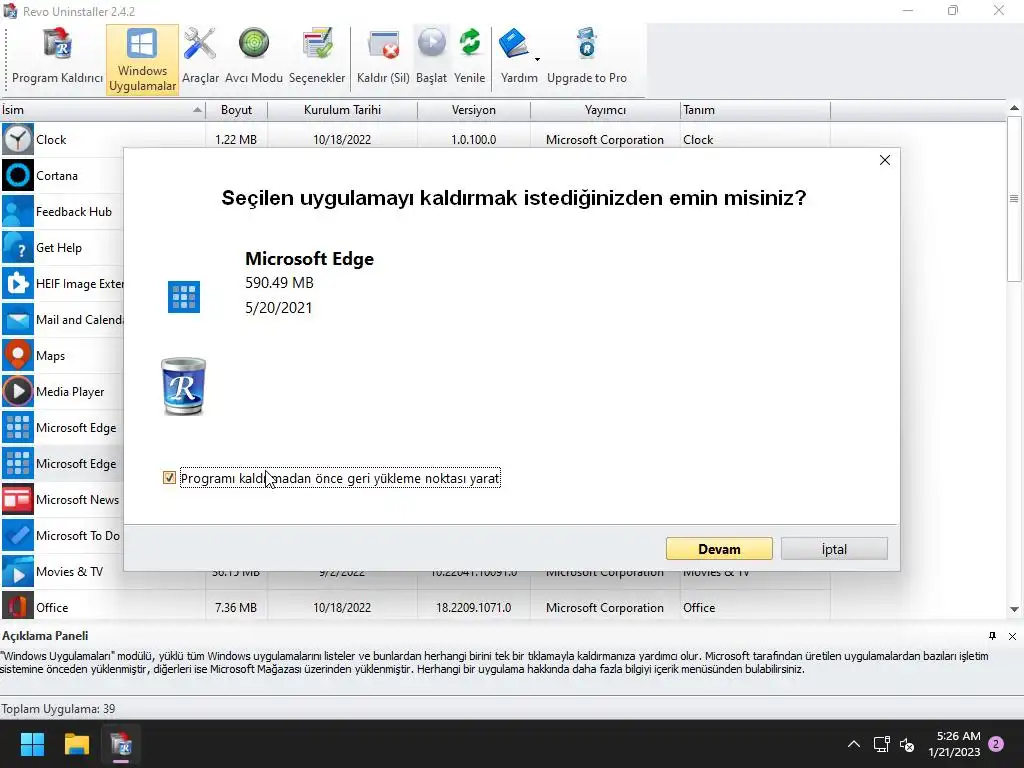Click the Devam button

coord(719,549)
